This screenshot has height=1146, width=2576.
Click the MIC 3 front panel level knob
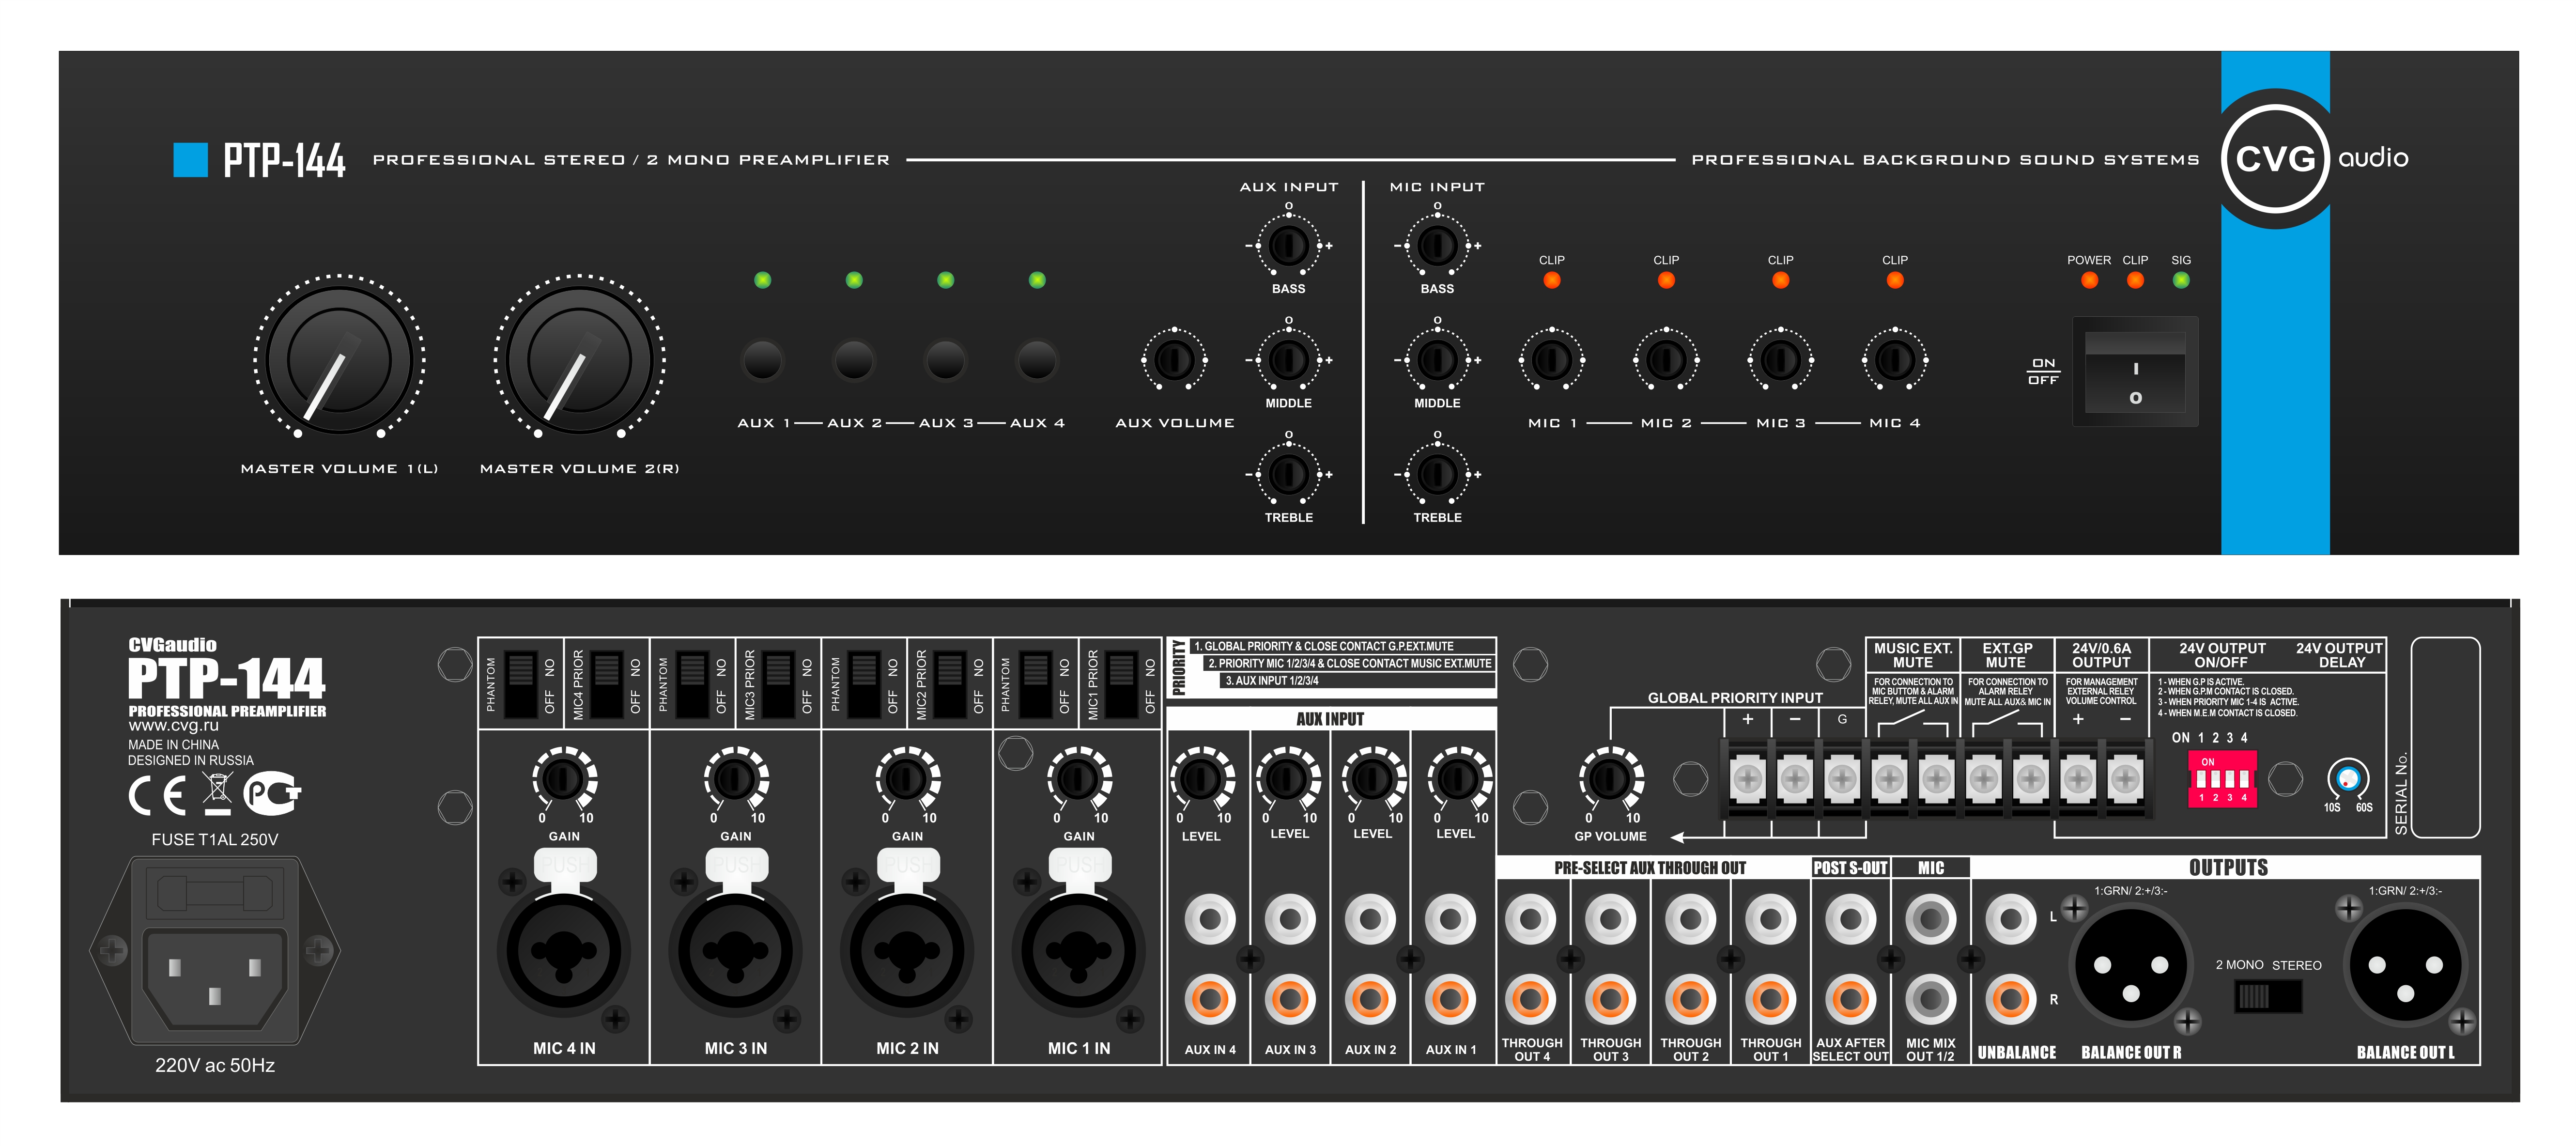coord(1780,359)
